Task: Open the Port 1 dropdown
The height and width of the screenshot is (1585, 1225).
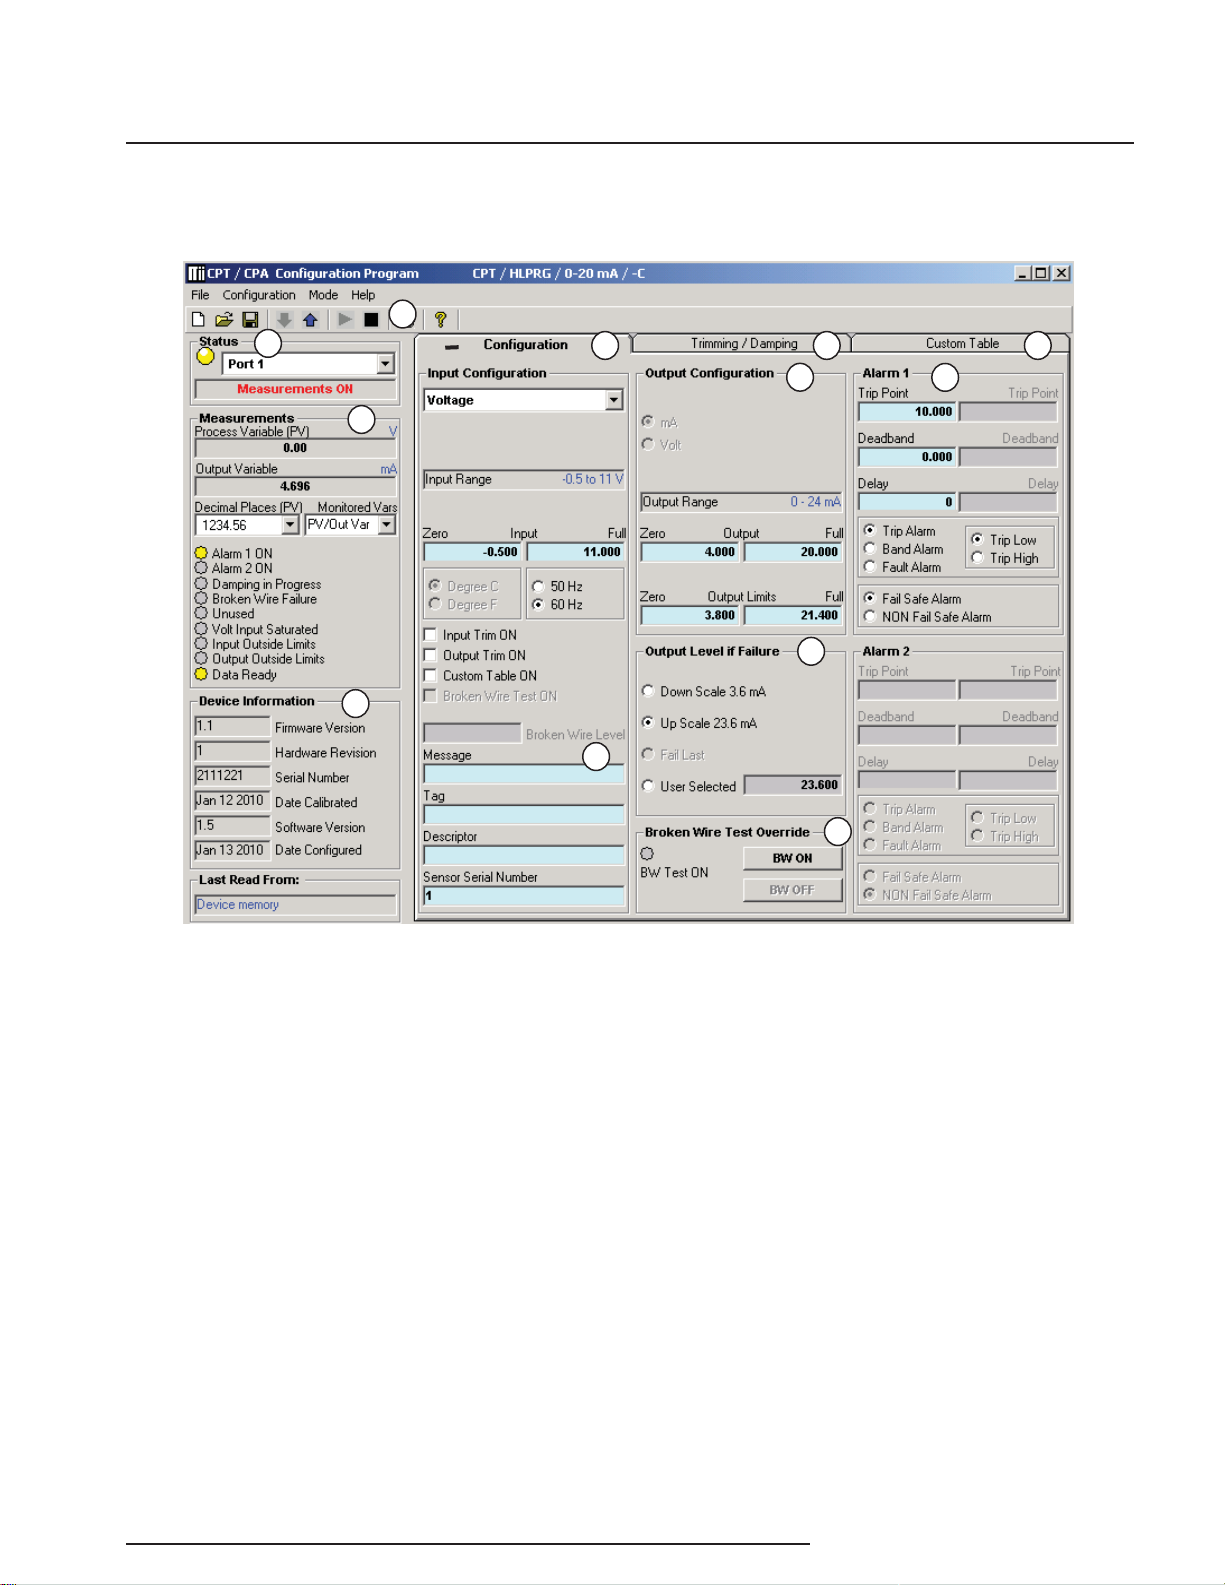Action: click(385, 364)
